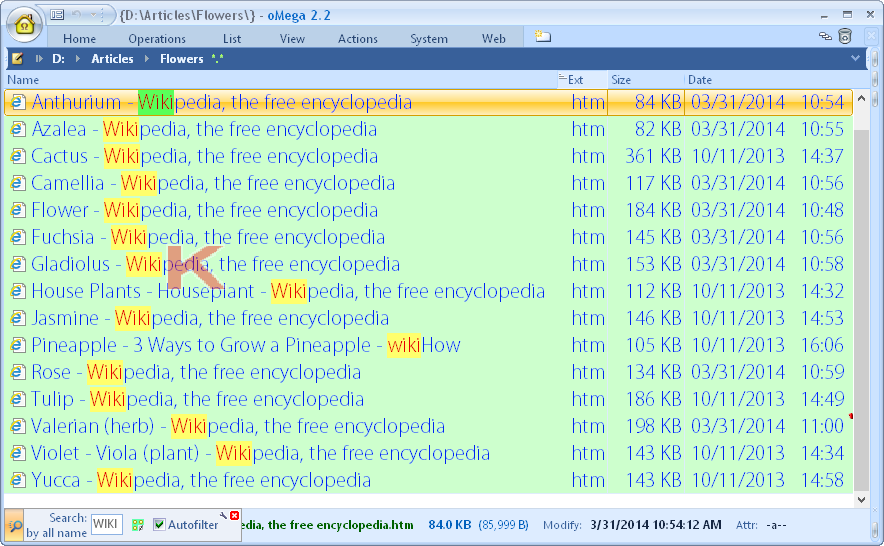The width and height of the screenshot is (884, 546).
Task: Click the file list scroll up arrow
Action: pos(861,99)
